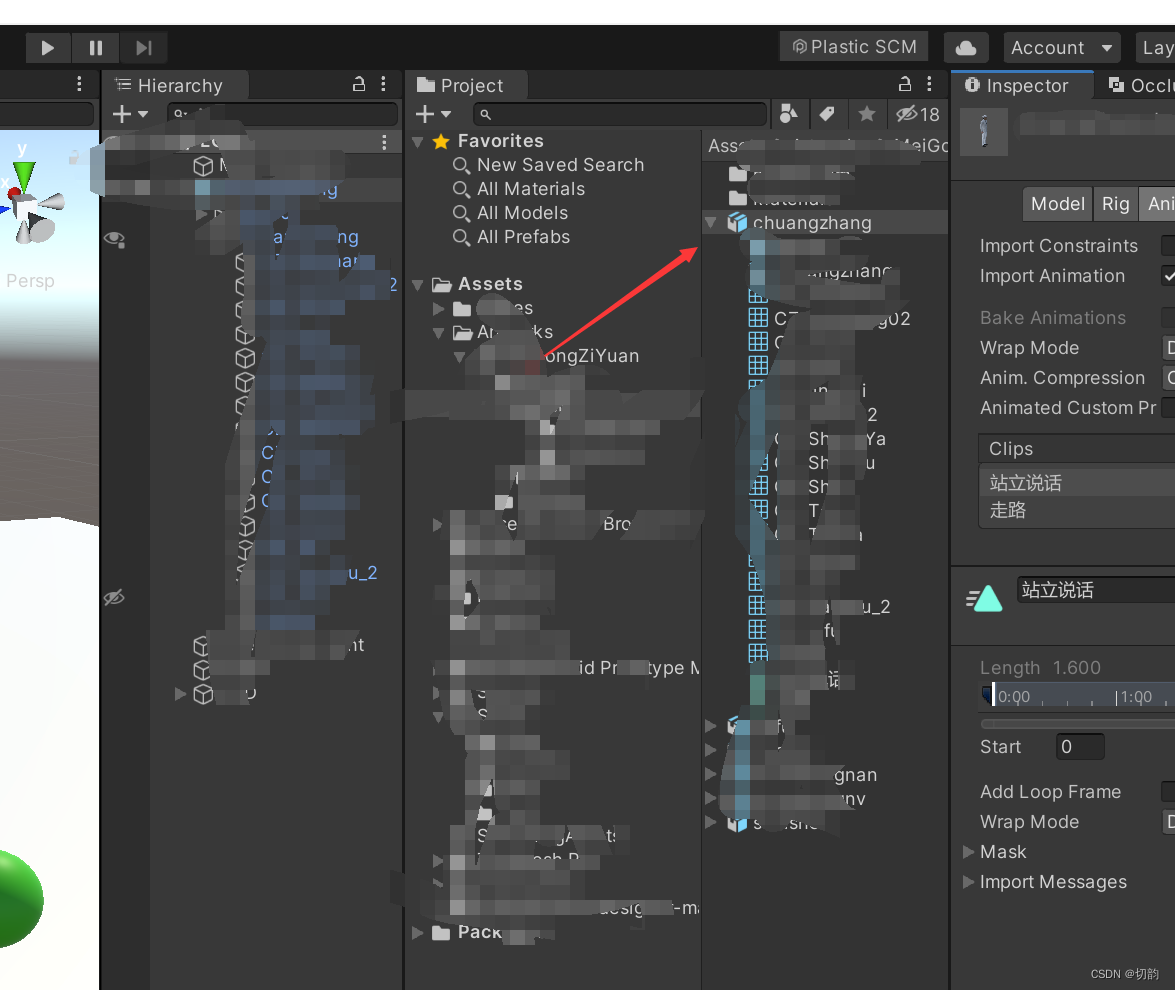Advance one frame with the Step button
This screenshot has width=1175, height=990.
(143, 48)
